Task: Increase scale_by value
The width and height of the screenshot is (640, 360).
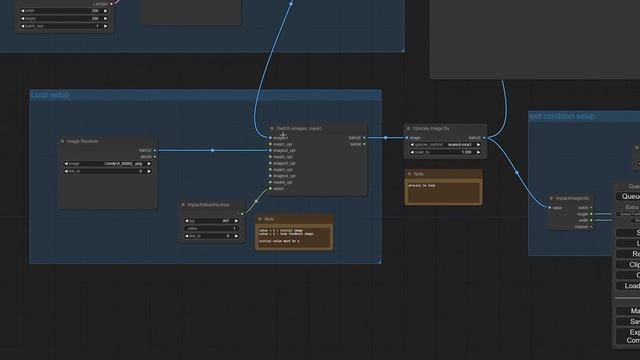Action: pyautogui.click(x=478, y=152)
